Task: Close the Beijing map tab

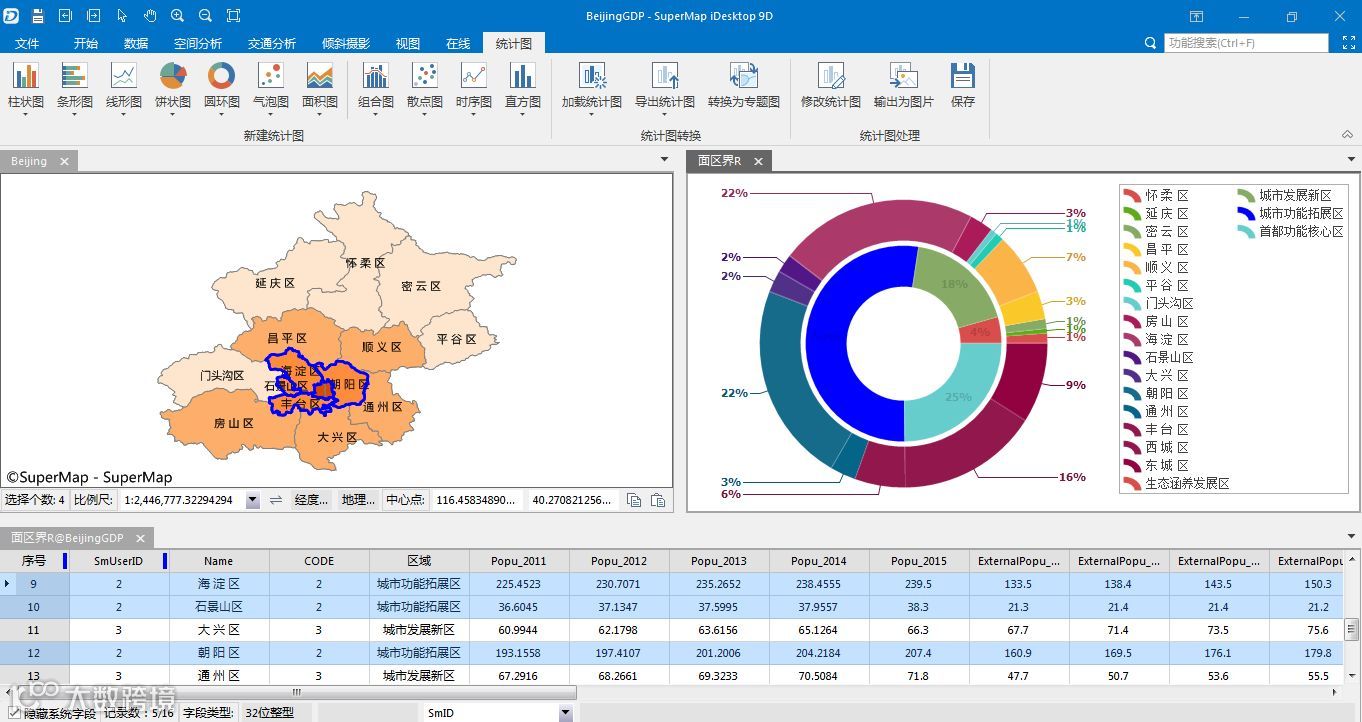Action: [64, 161]
